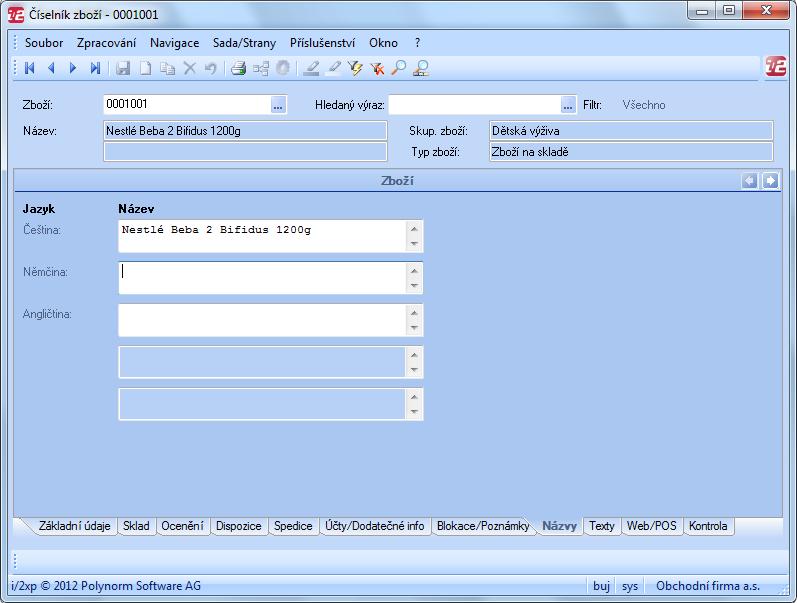Select the Názvy tab
Image resolution: width=797 pixels, height=603 pixels.
pyautogui.click(x=559, y=526)
